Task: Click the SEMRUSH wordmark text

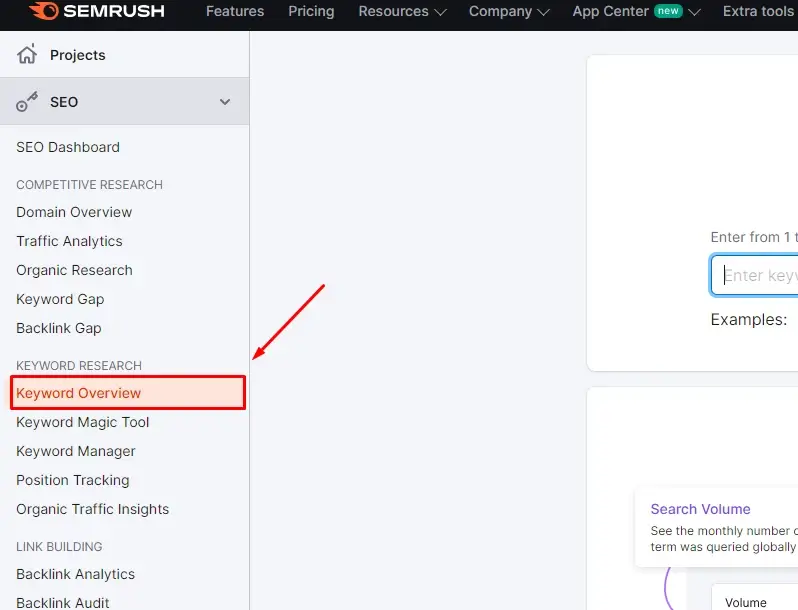Action: click(114, 11)
